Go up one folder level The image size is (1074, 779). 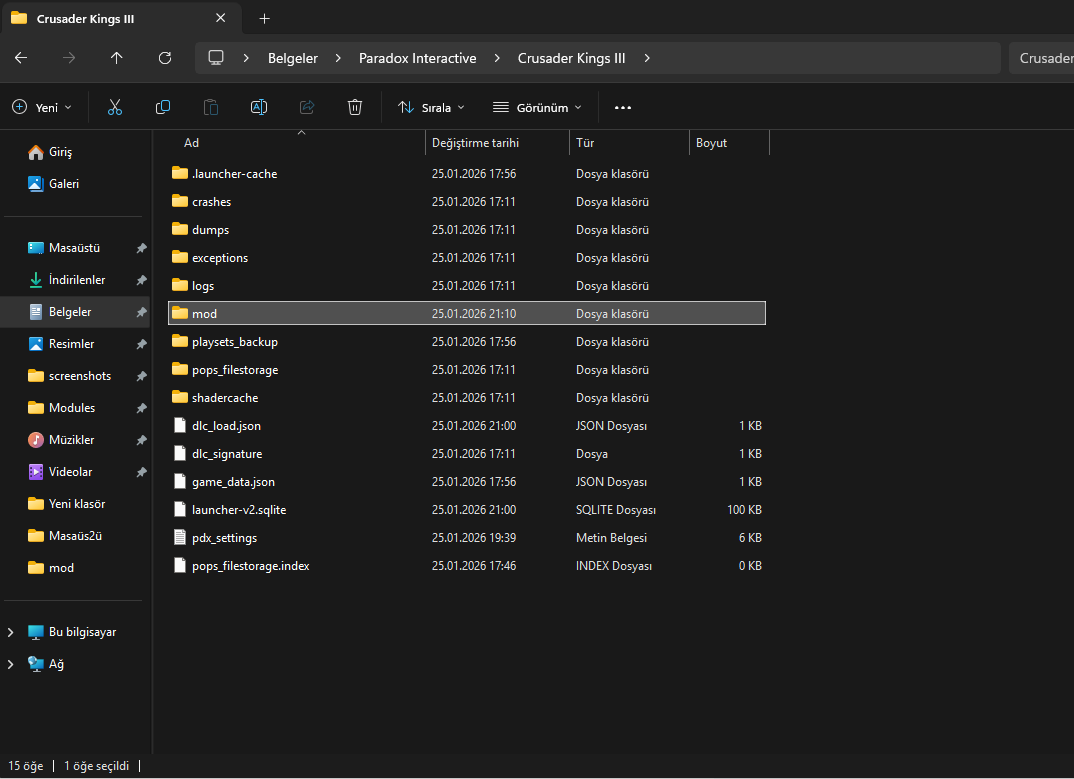pos(117,58)
